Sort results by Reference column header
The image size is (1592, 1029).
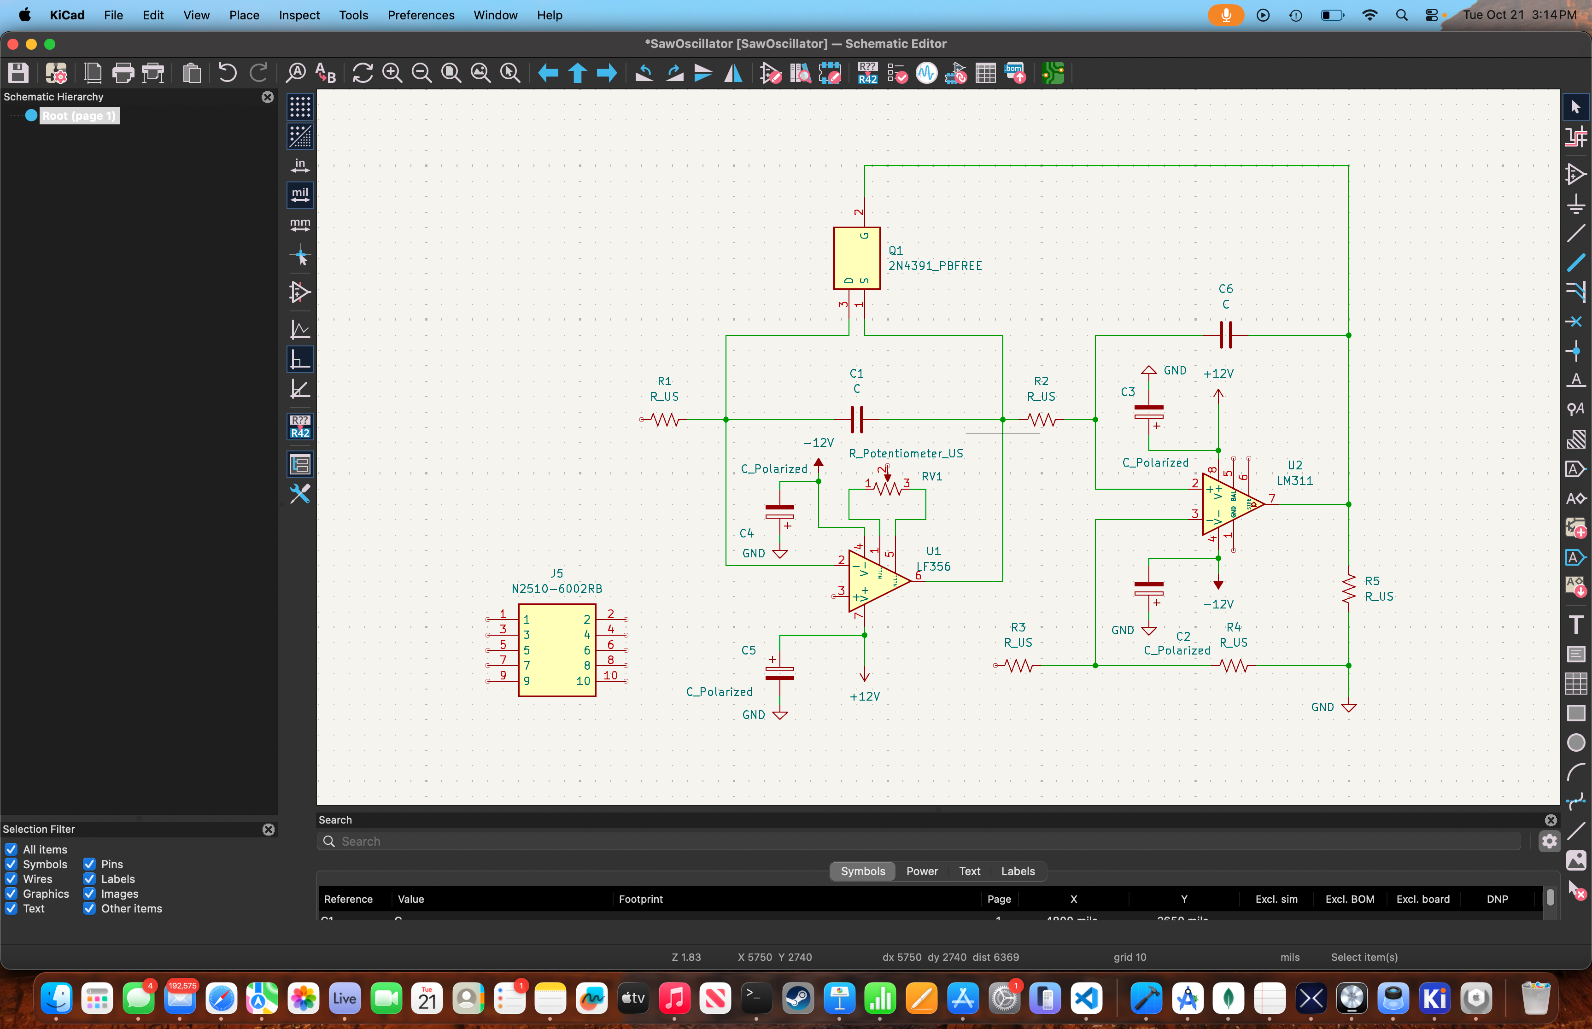[x=348, y=899]
